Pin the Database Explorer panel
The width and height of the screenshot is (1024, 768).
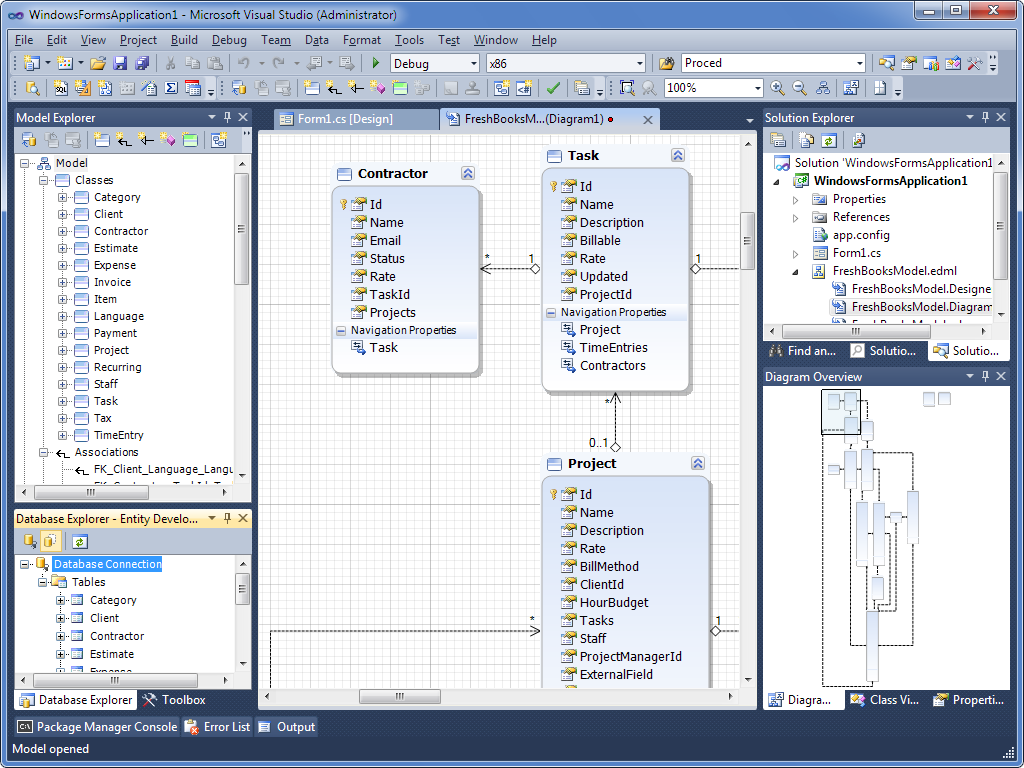[227, 518]
